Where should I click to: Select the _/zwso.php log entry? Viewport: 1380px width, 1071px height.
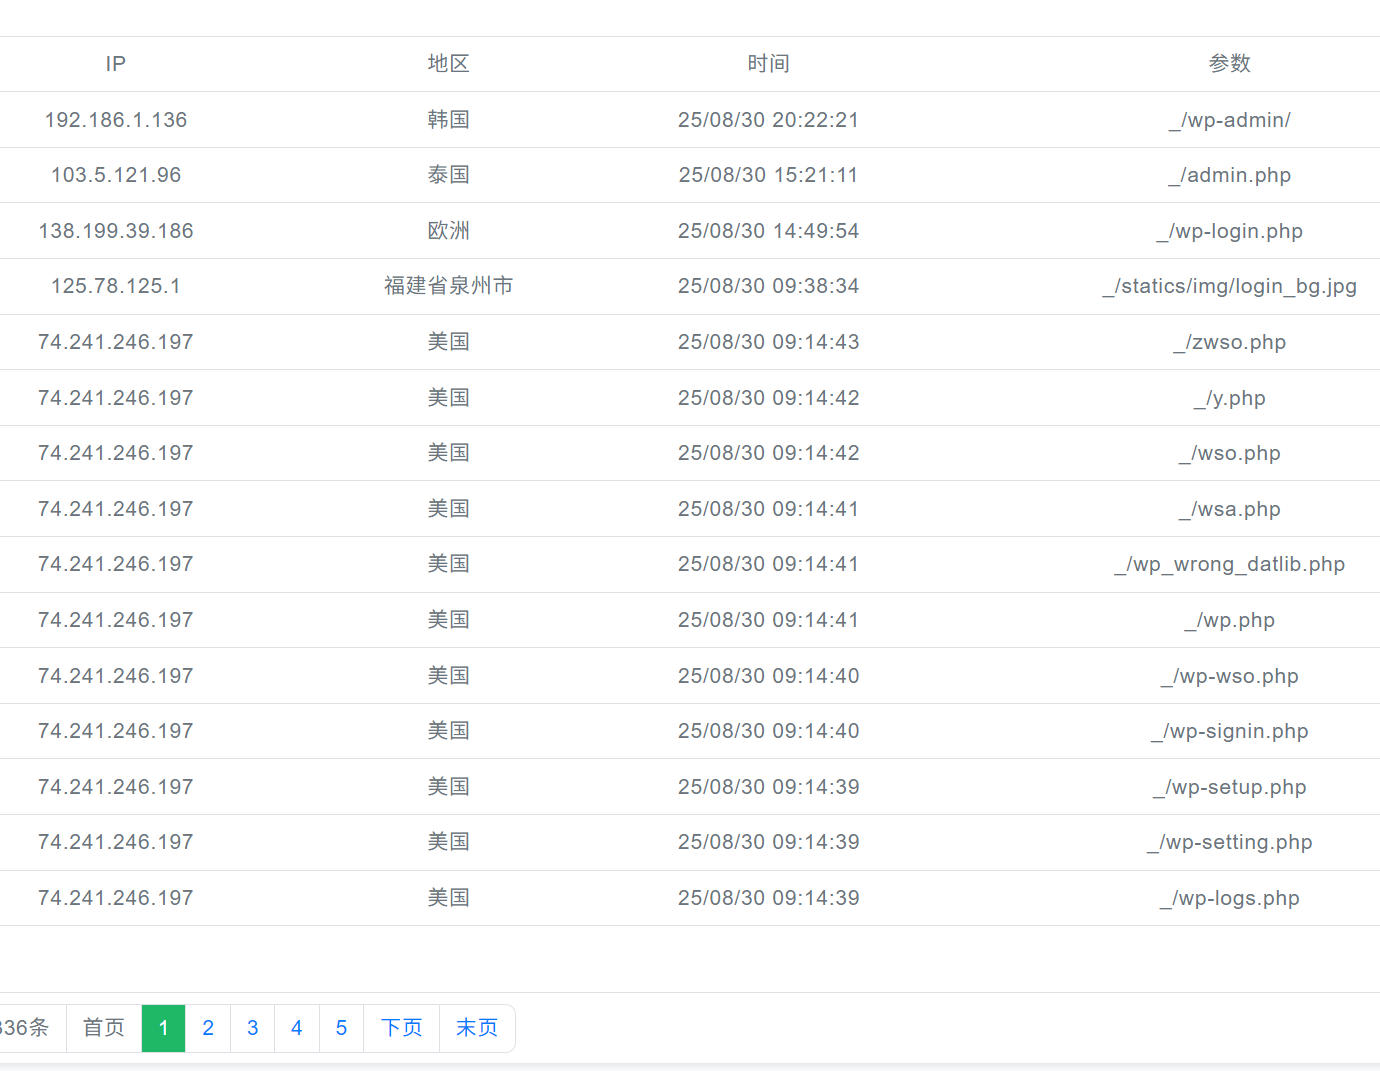(1231, 341)
